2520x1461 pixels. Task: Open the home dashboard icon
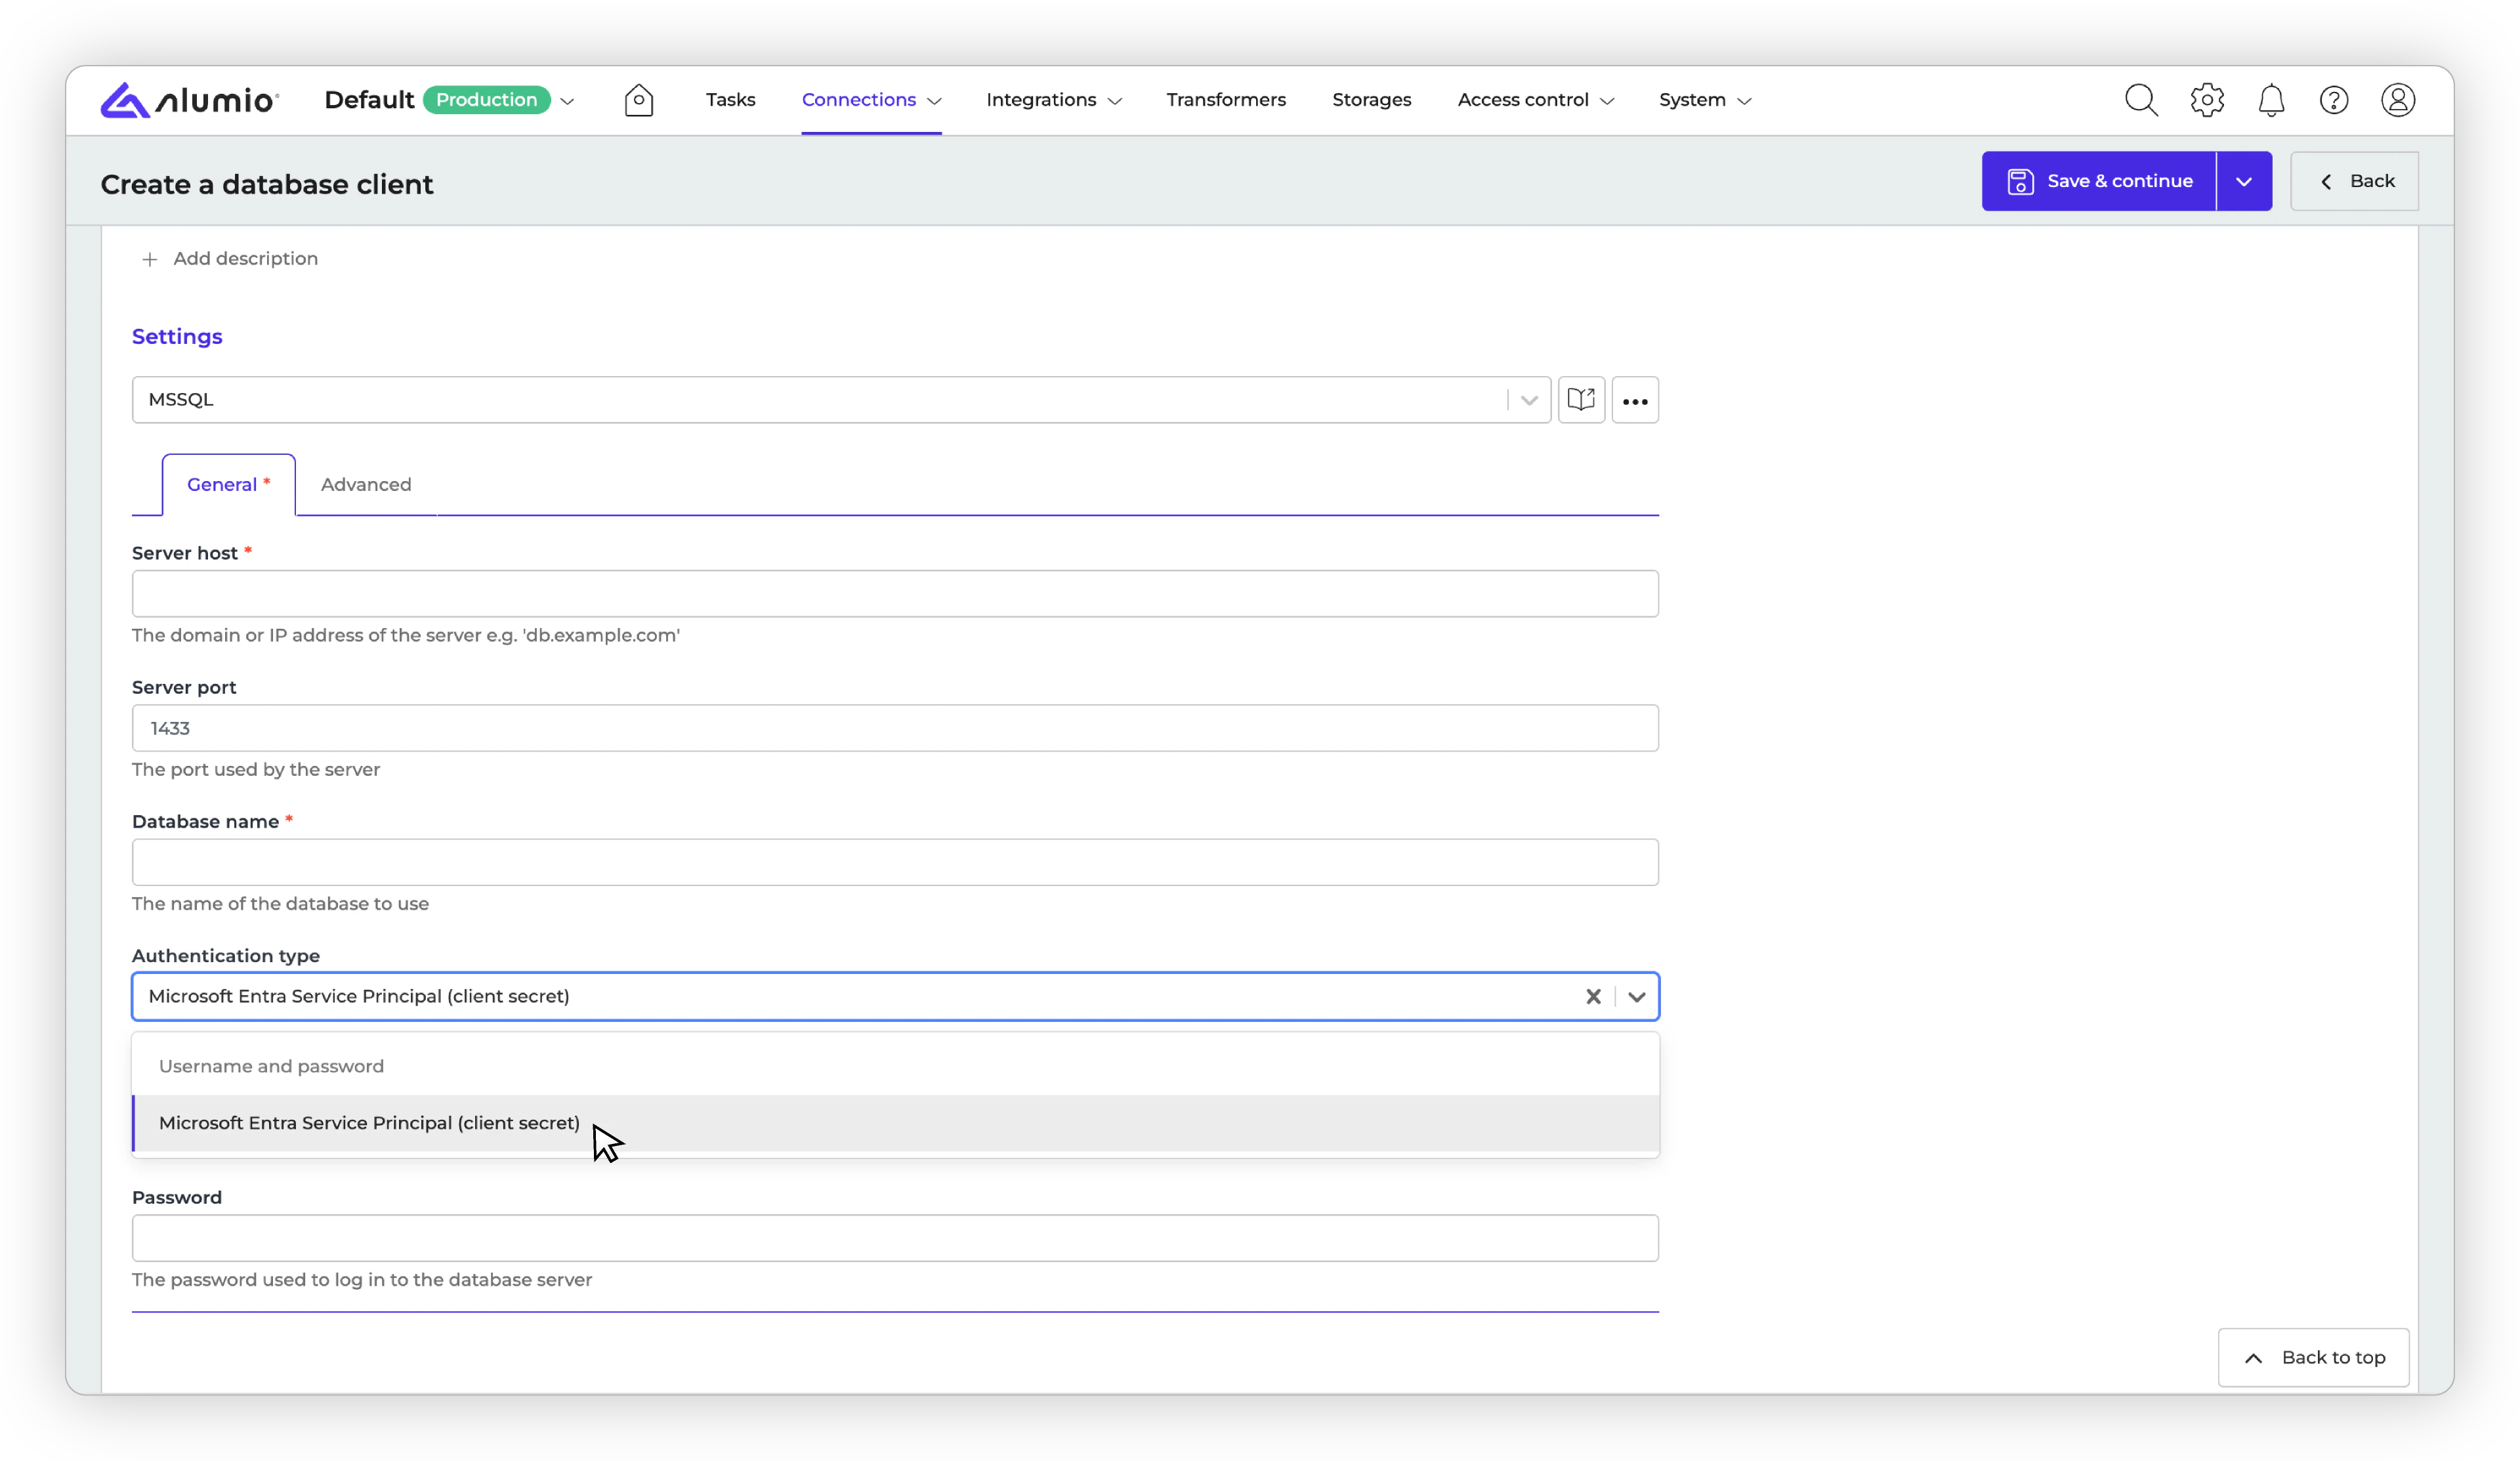coord(639,100)
